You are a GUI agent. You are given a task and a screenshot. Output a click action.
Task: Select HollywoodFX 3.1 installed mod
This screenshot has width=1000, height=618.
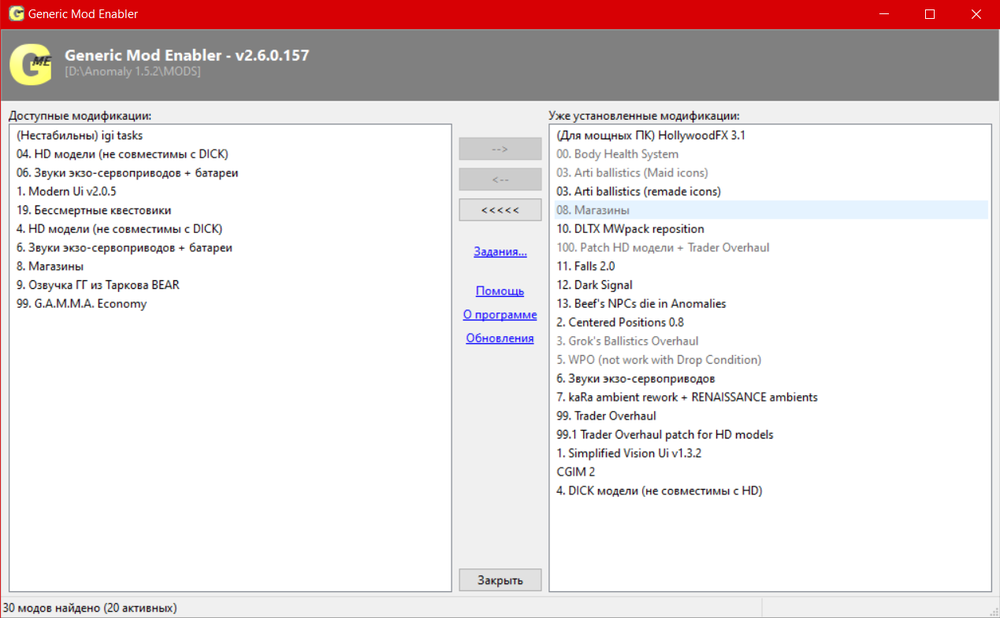651,135
